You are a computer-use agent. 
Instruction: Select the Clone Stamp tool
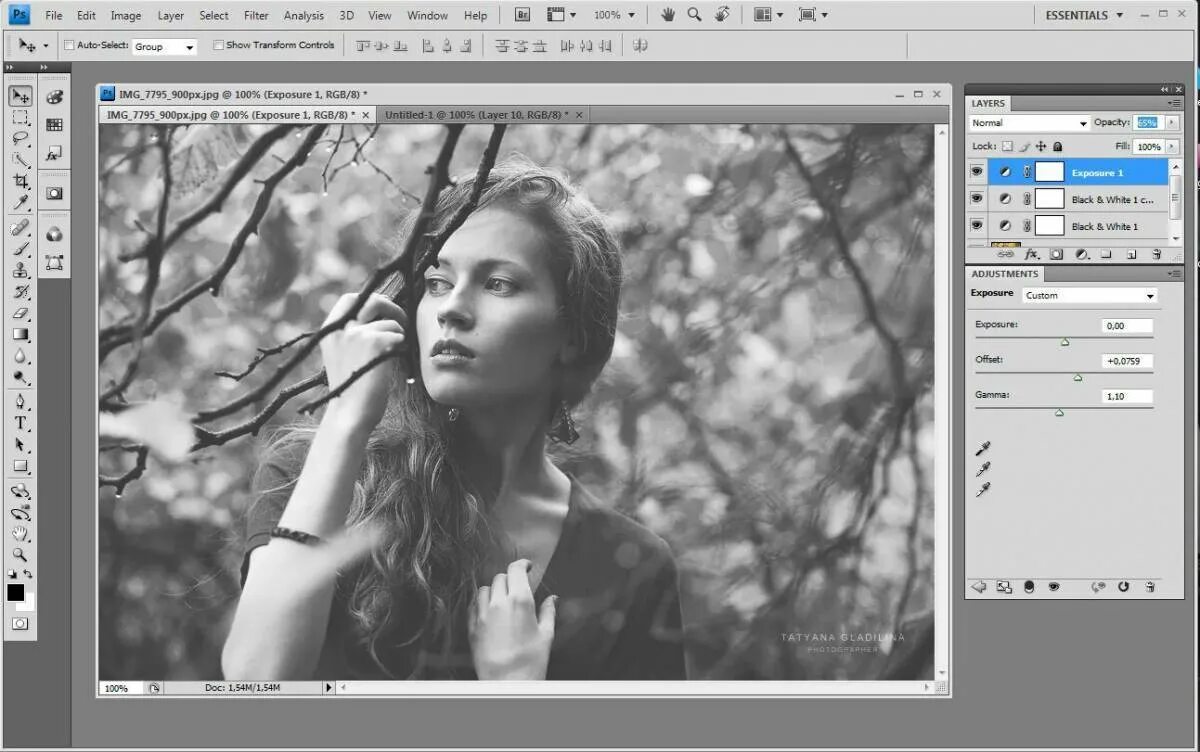(x=20, y=271)
